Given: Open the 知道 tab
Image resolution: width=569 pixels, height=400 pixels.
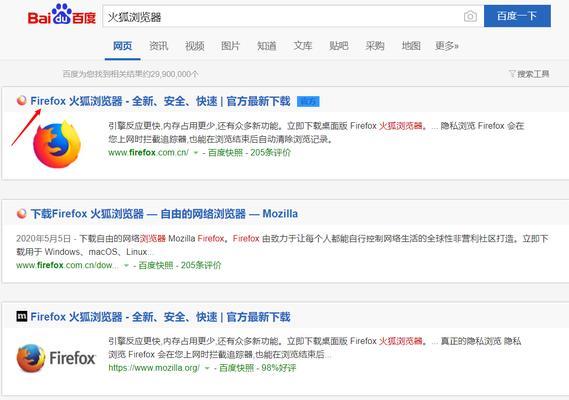Looking at the screenshot, I should pos(267,46).
